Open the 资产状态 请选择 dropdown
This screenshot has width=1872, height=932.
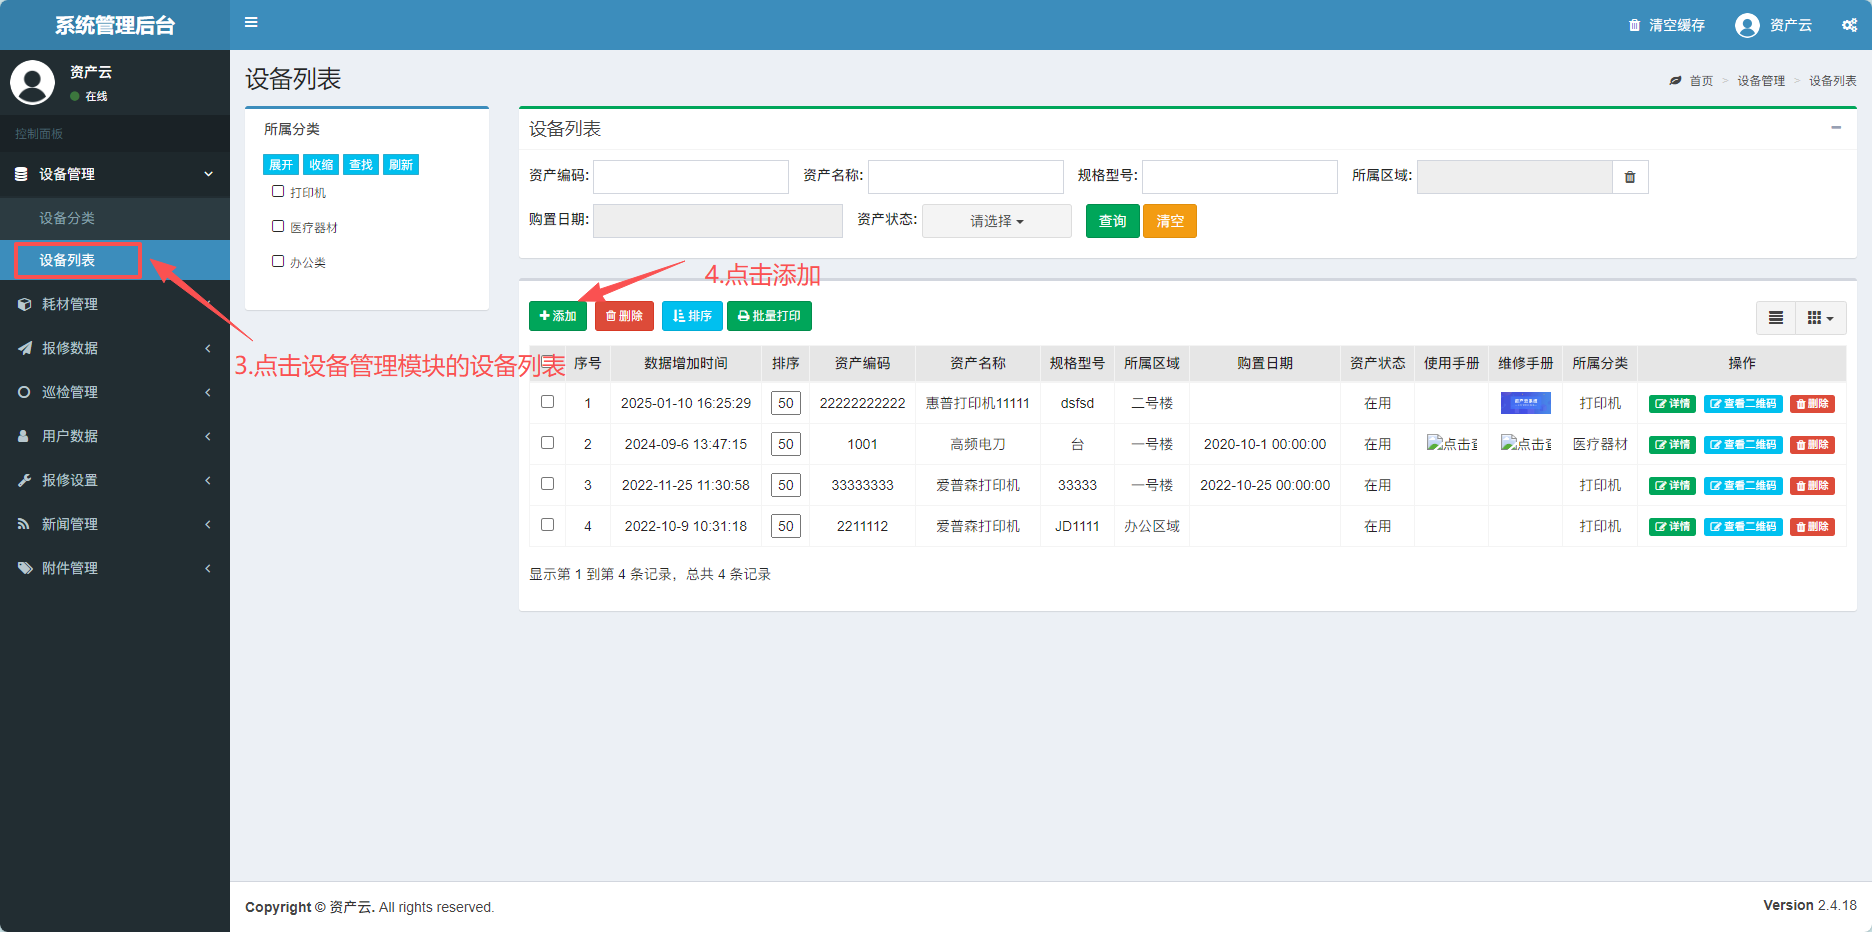(996, 221)
